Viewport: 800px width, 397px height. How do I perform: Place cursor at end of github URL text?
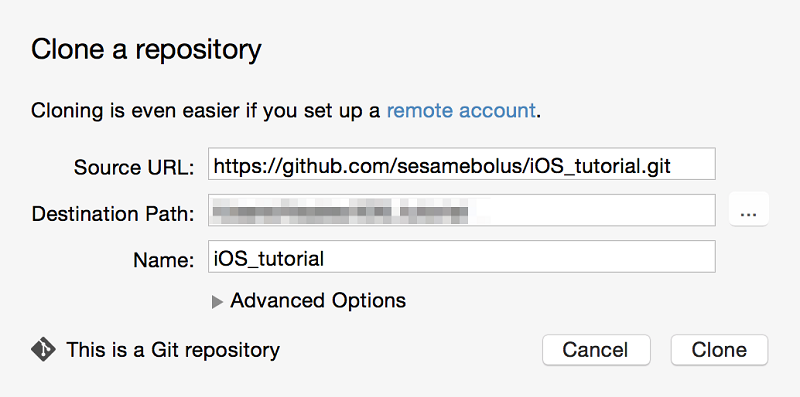[x=671, y=166]
